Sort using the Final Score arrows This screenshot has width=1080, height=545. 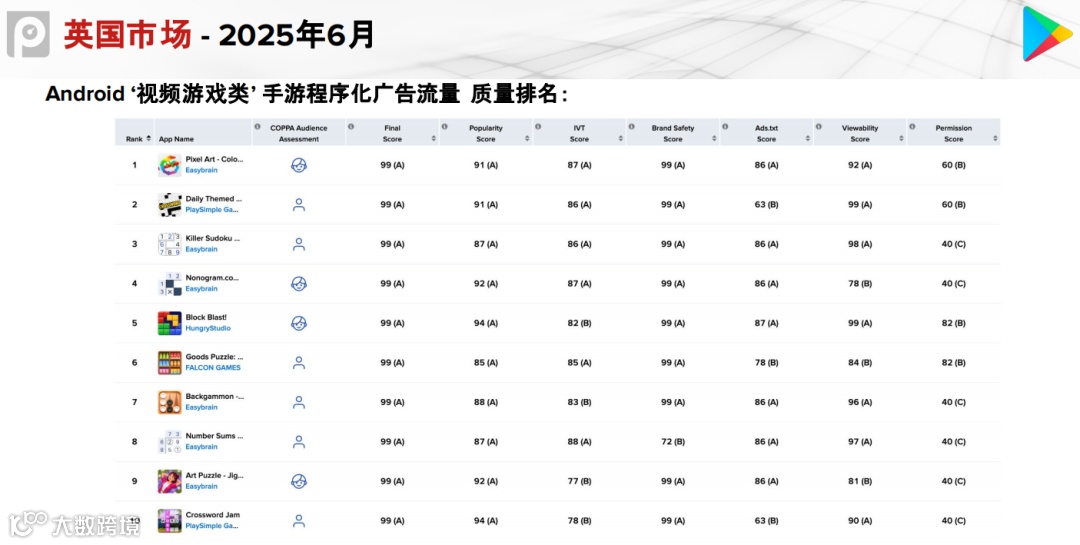(x=433, y=138)
